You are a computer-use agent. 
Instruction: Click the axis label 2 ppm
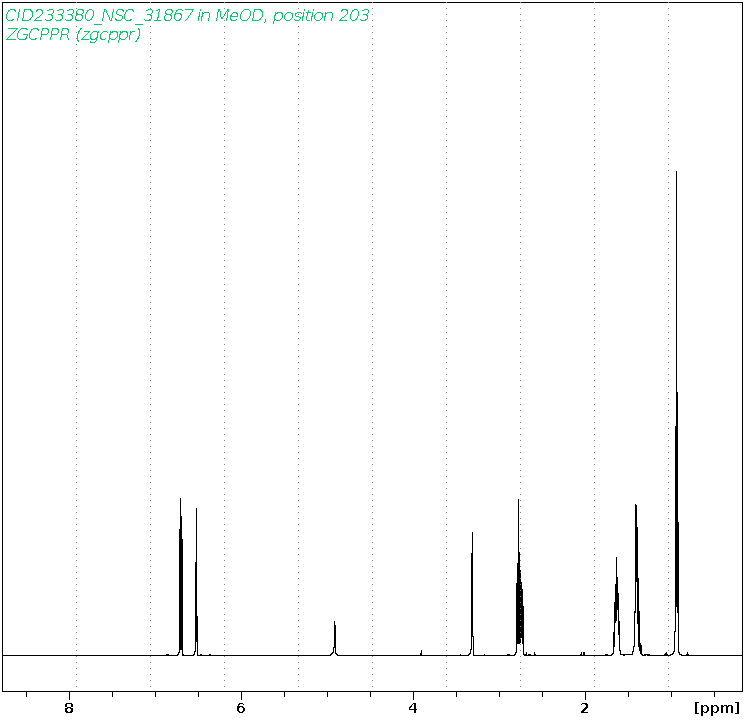tap(584, 708)
